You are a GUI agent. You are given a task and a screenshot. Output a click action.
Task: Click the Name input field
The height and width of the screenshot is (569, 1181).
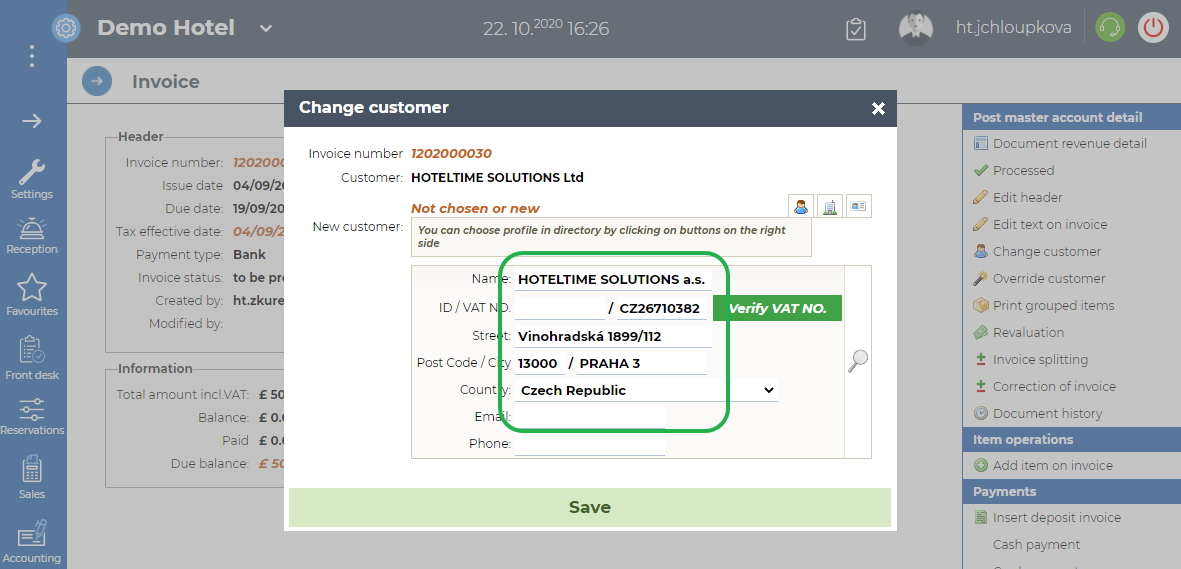[613, 279]
